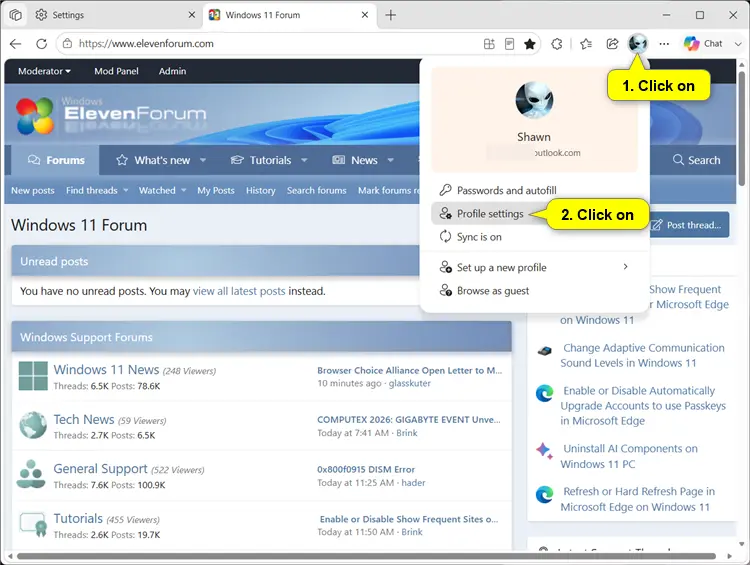Viewport: 750px width, 565px height.
Task: Open a new tab with plus button
Action: point(391,15)
